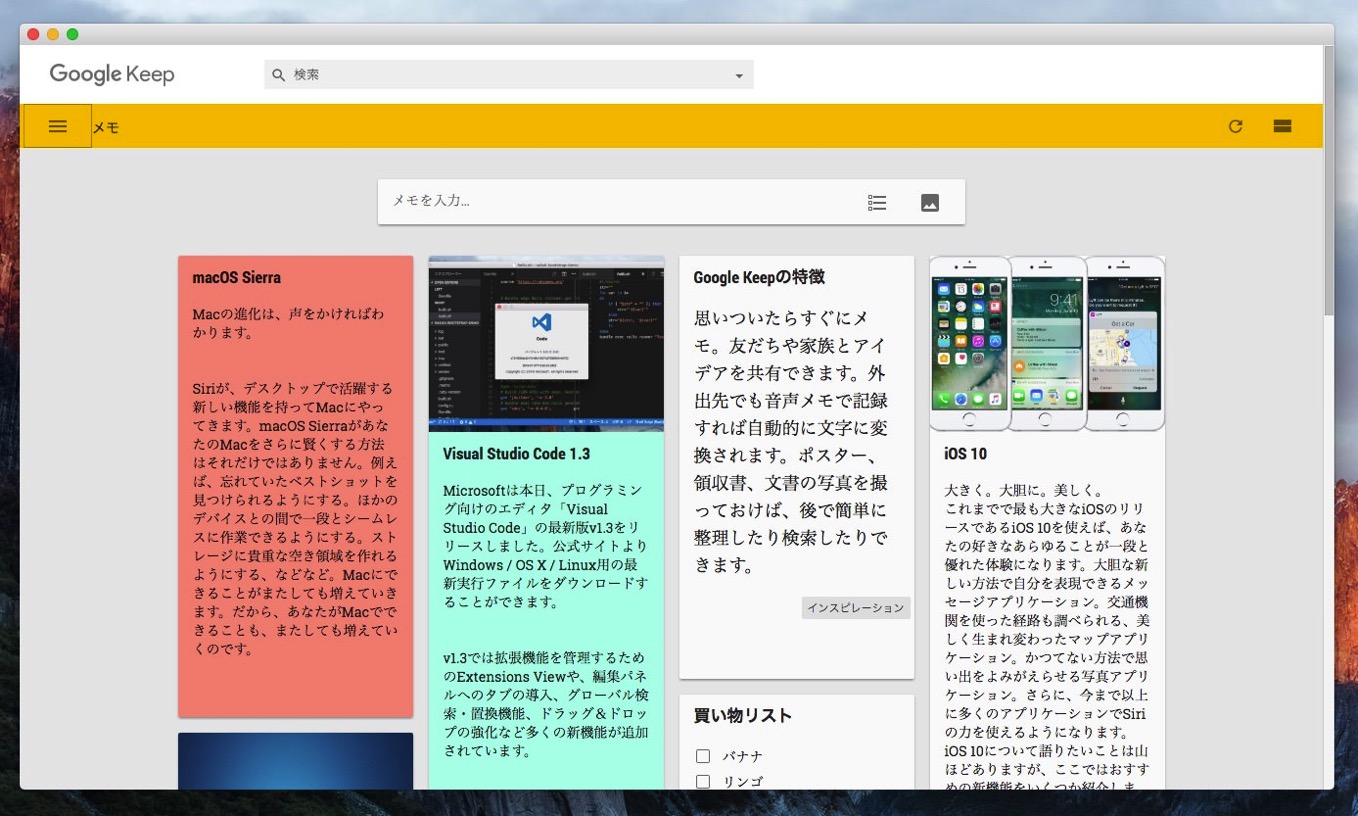Click the インスピレーション label tag

(x=856, y=608)
